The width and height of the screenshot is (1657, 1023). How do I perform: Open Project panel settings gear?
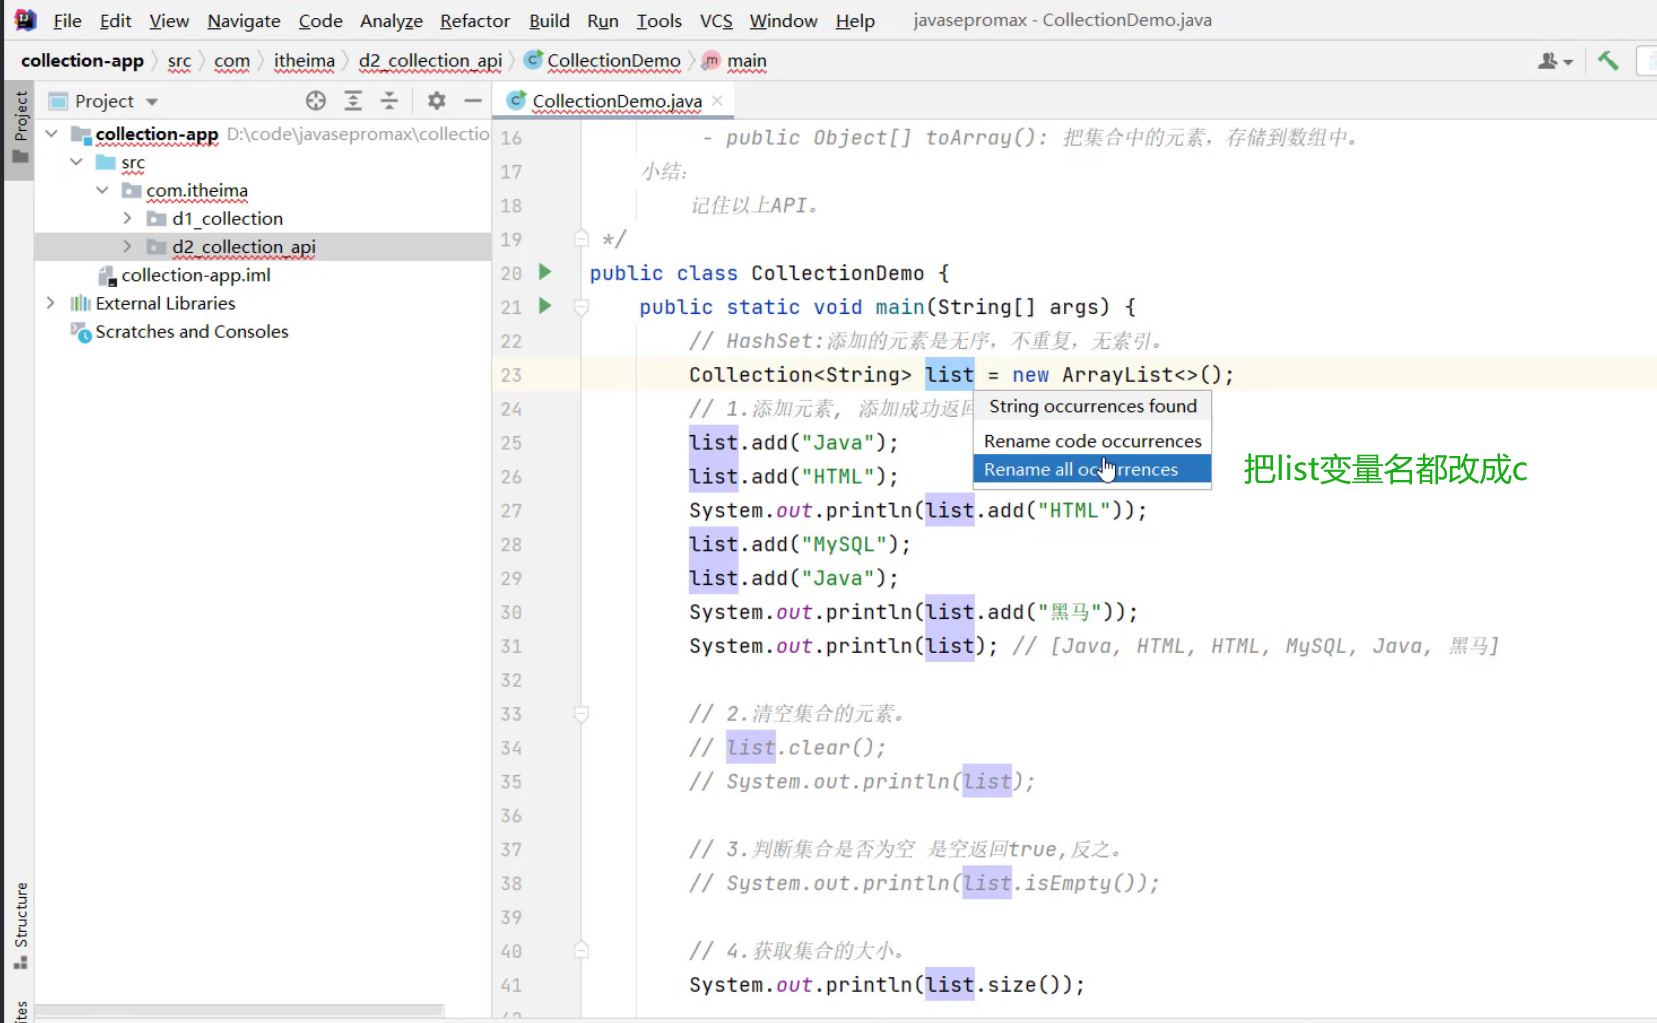coord(436,101)
